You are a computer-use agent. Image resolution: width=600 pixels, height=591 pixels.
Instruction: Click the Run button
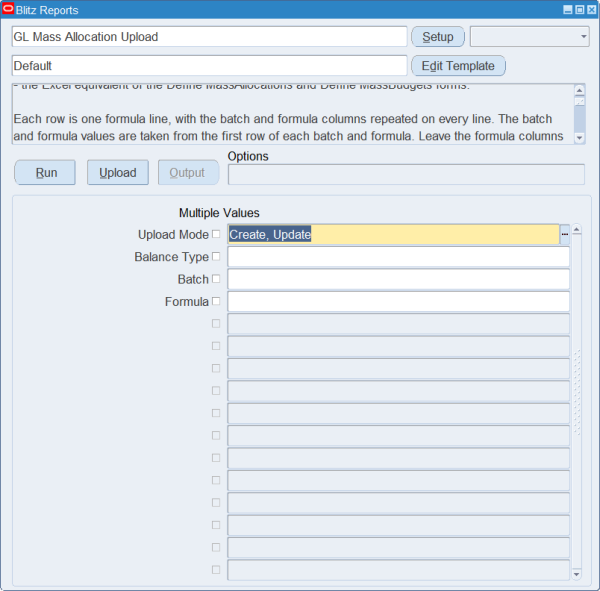(45, 173)
